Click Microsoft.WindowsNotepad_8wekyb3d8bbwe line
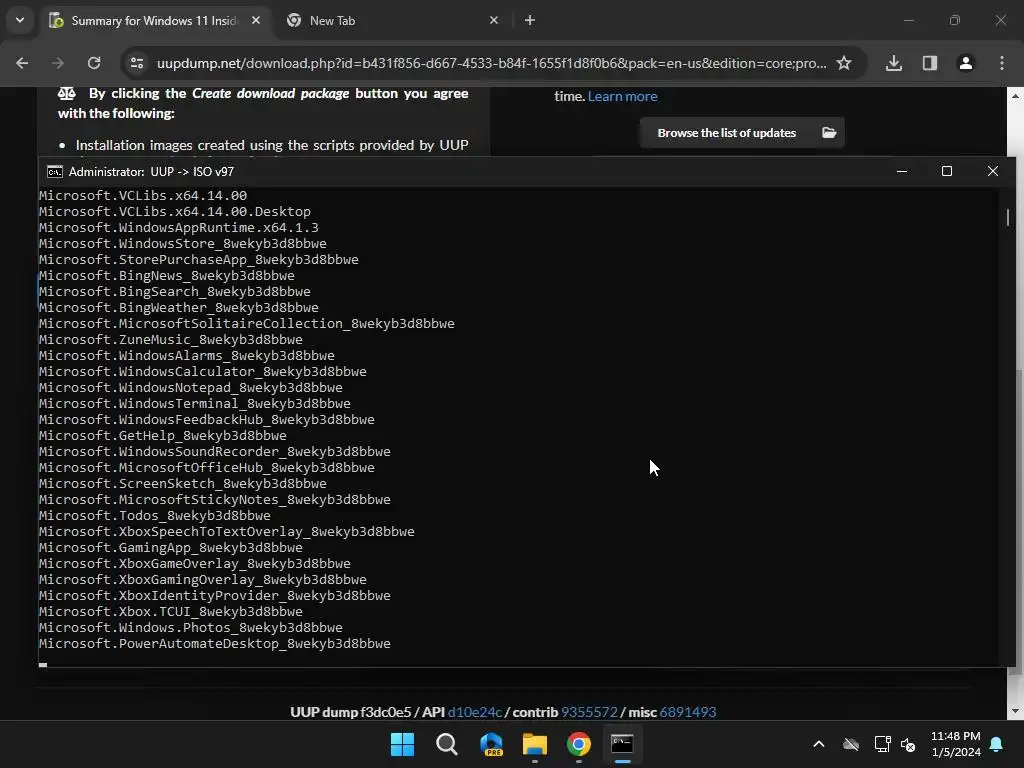Screen dimensions: 1024x768 point(191,387)
